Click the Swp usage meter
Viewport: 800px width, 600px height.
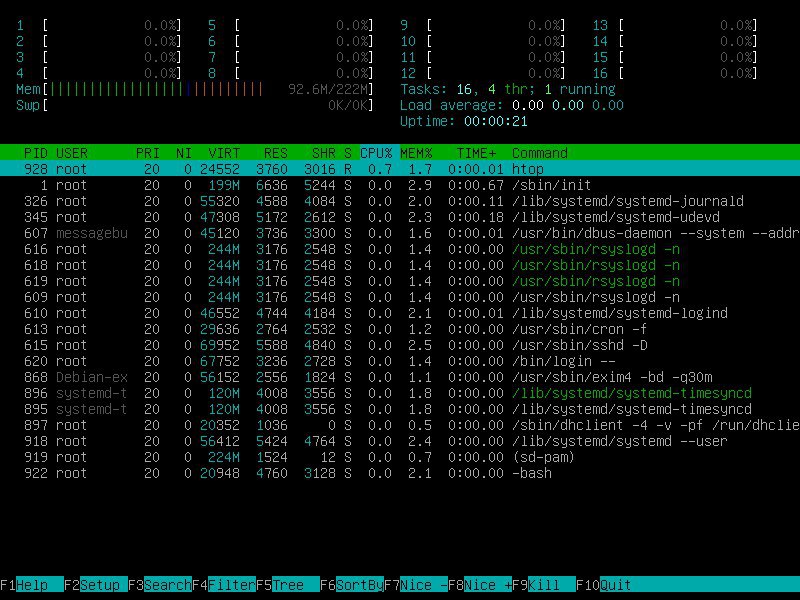point(194,105)
